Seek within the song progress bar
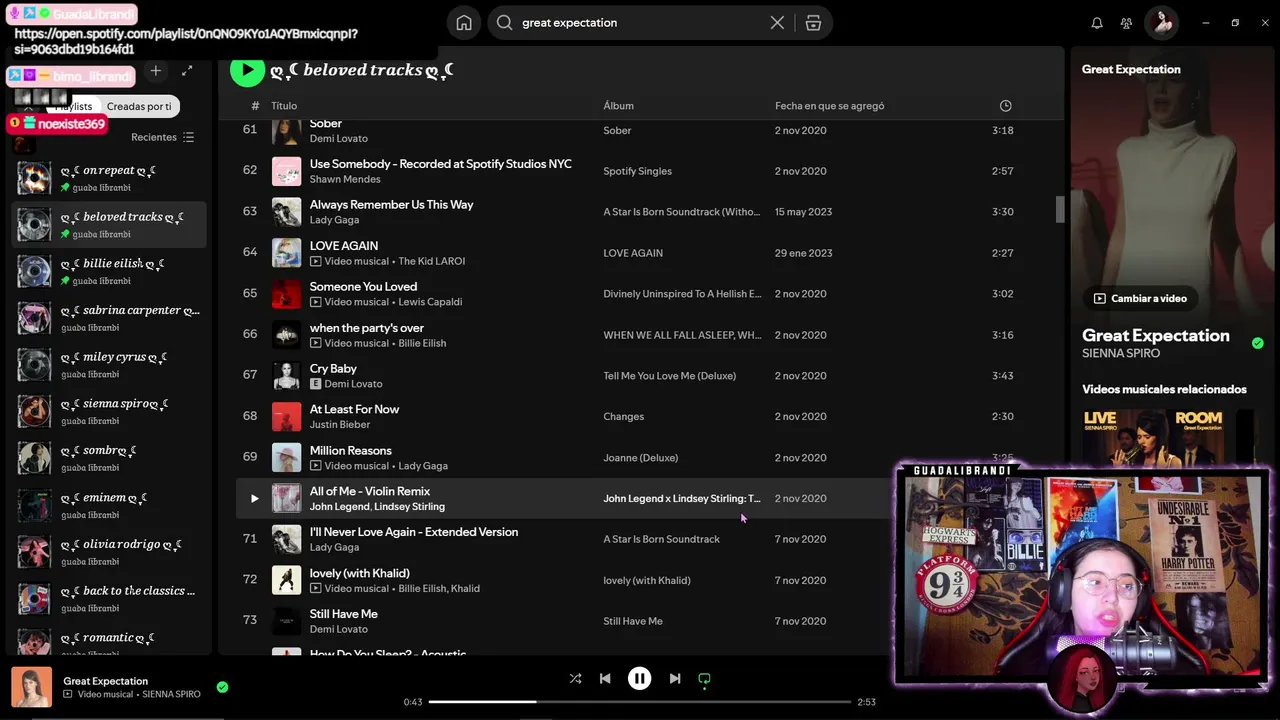 click(x=640, y=702)
